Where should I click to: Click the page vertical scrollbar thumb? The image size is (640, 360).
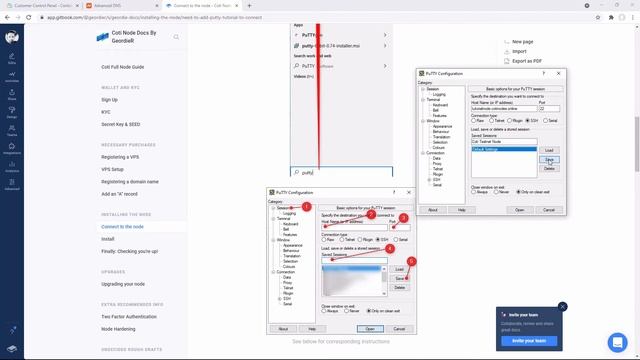point(636,144)
